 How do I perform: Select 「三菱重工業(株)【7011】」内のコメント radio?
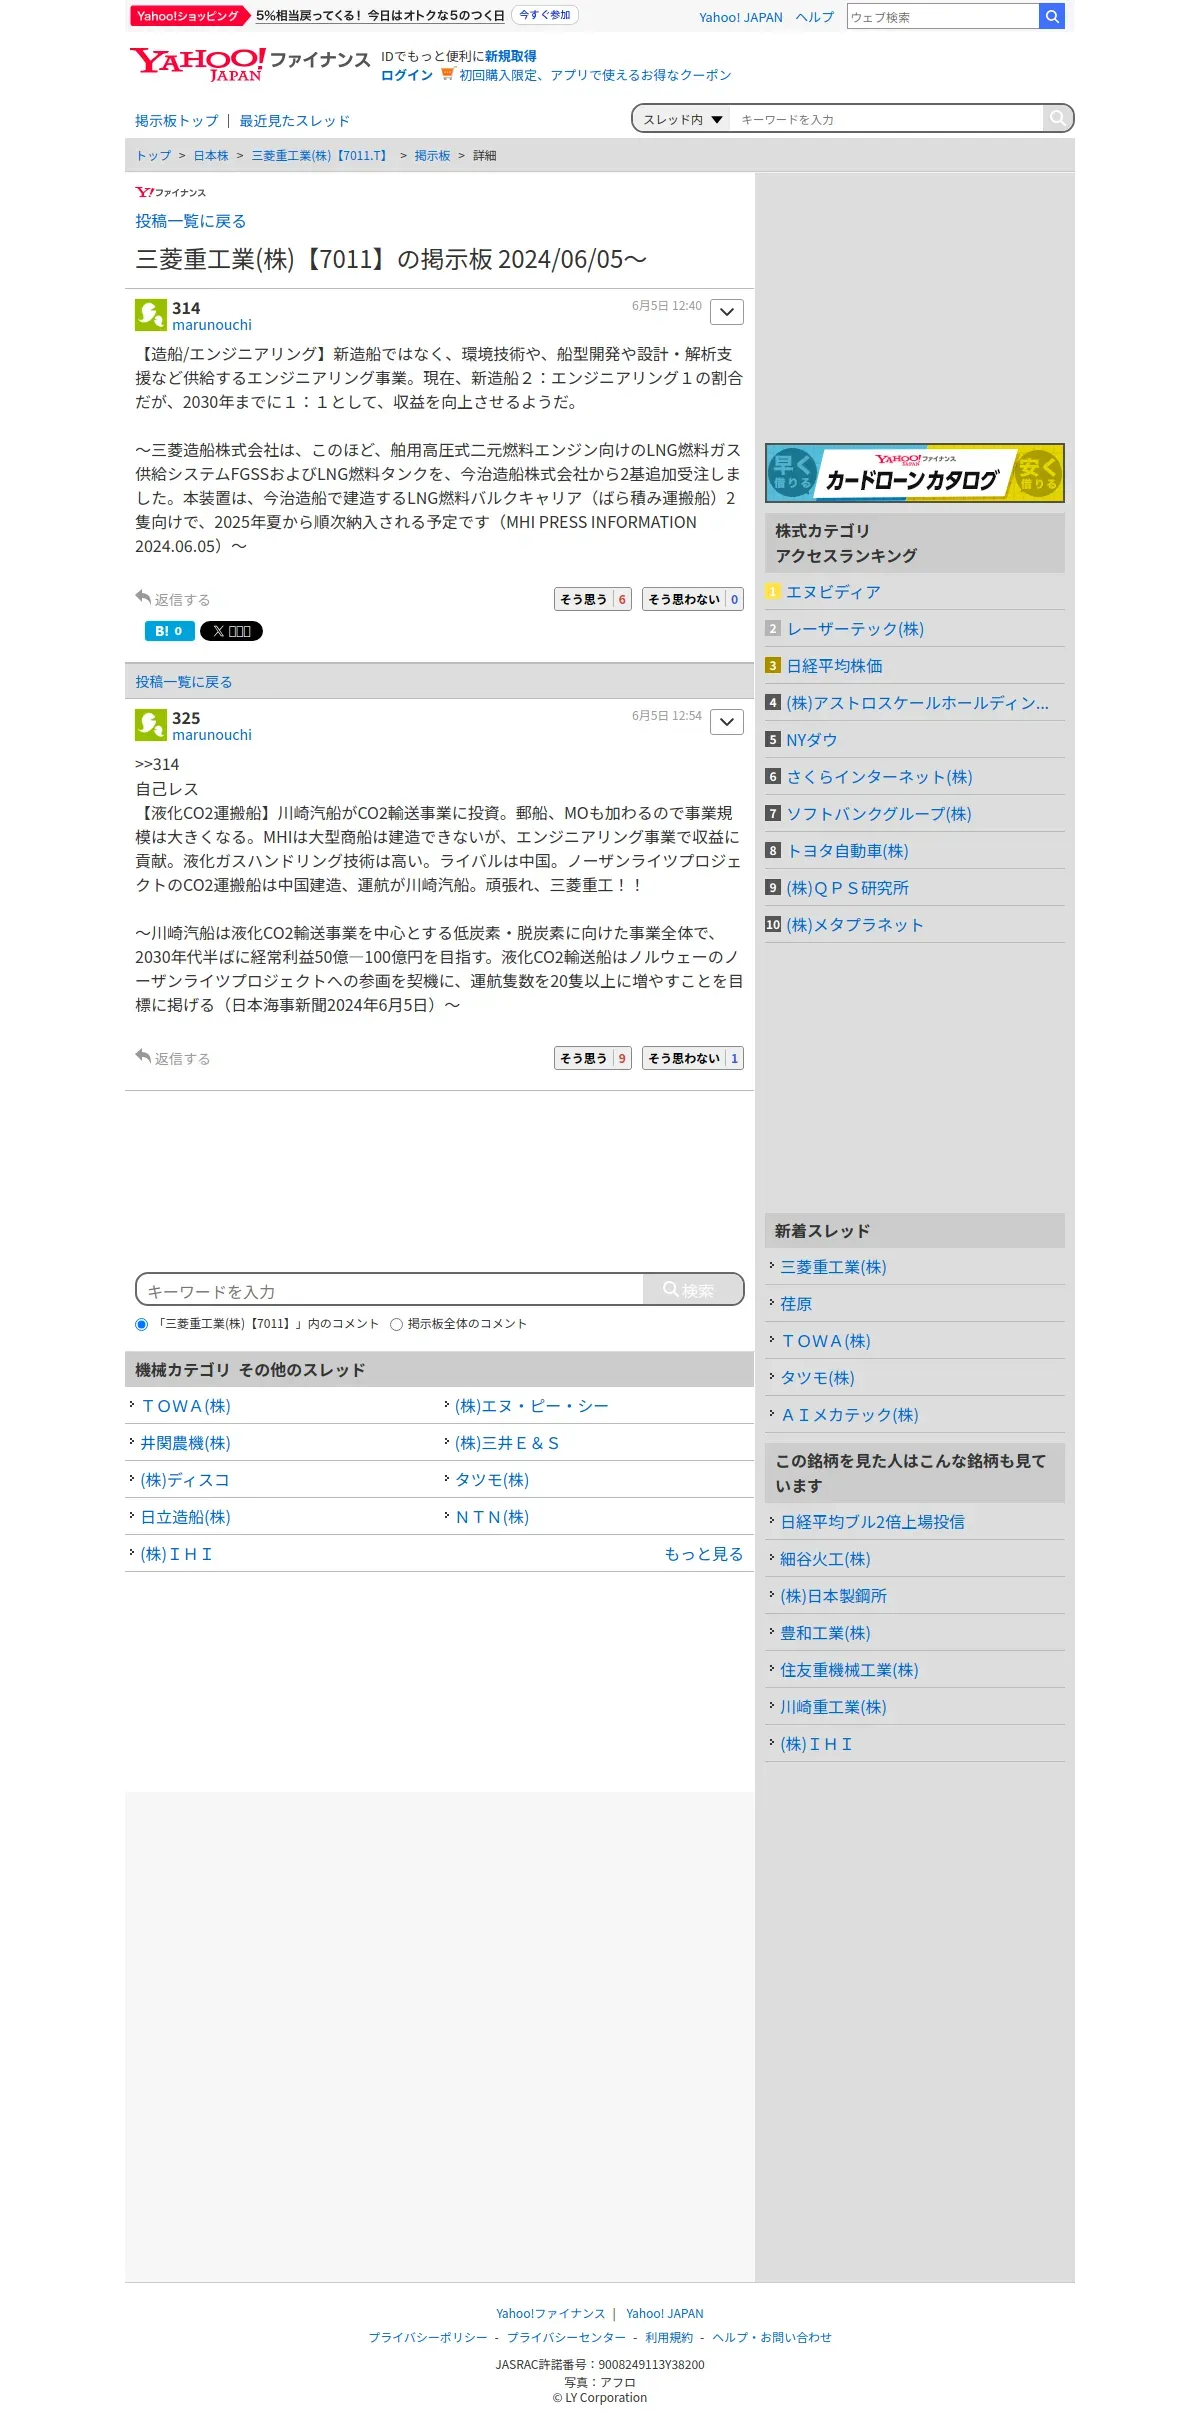pos(141,1324)
